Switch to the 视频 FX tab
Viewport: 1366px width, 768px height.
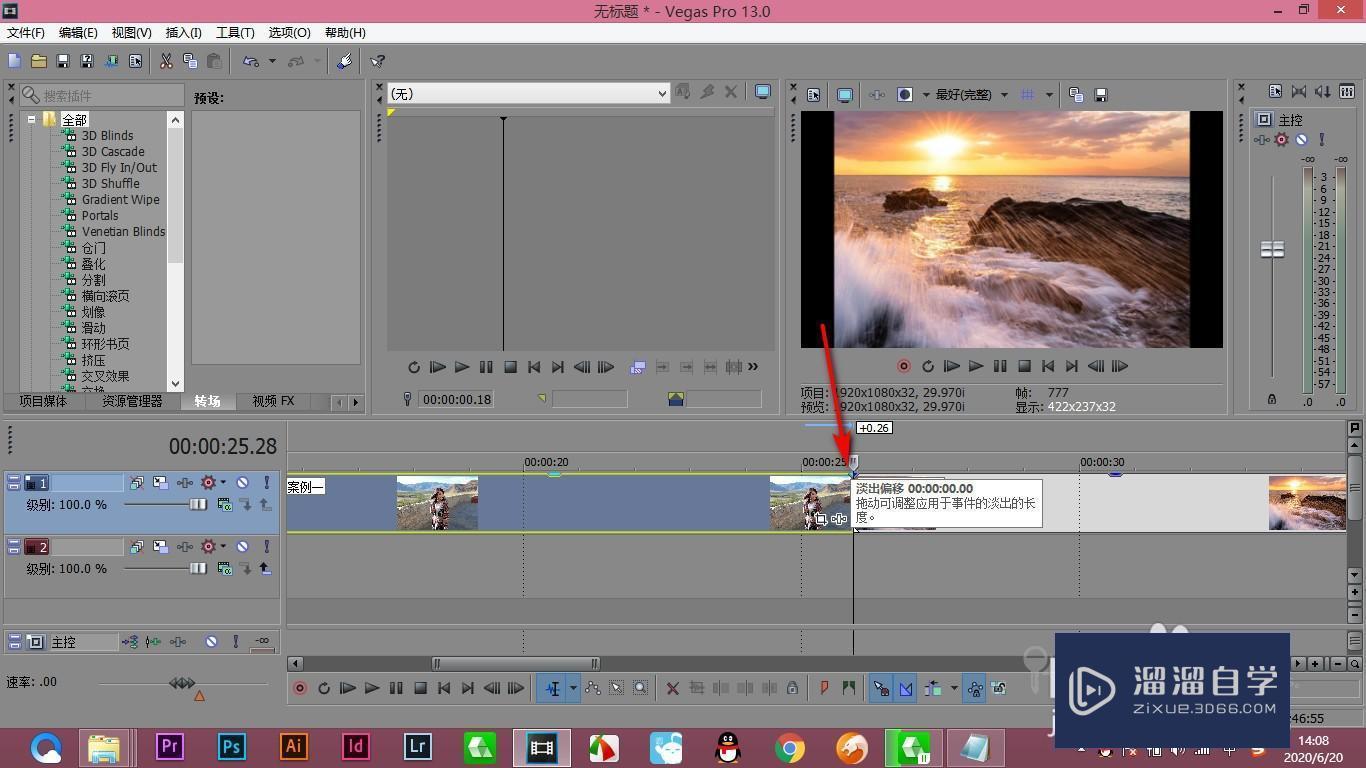pos(273,401)
